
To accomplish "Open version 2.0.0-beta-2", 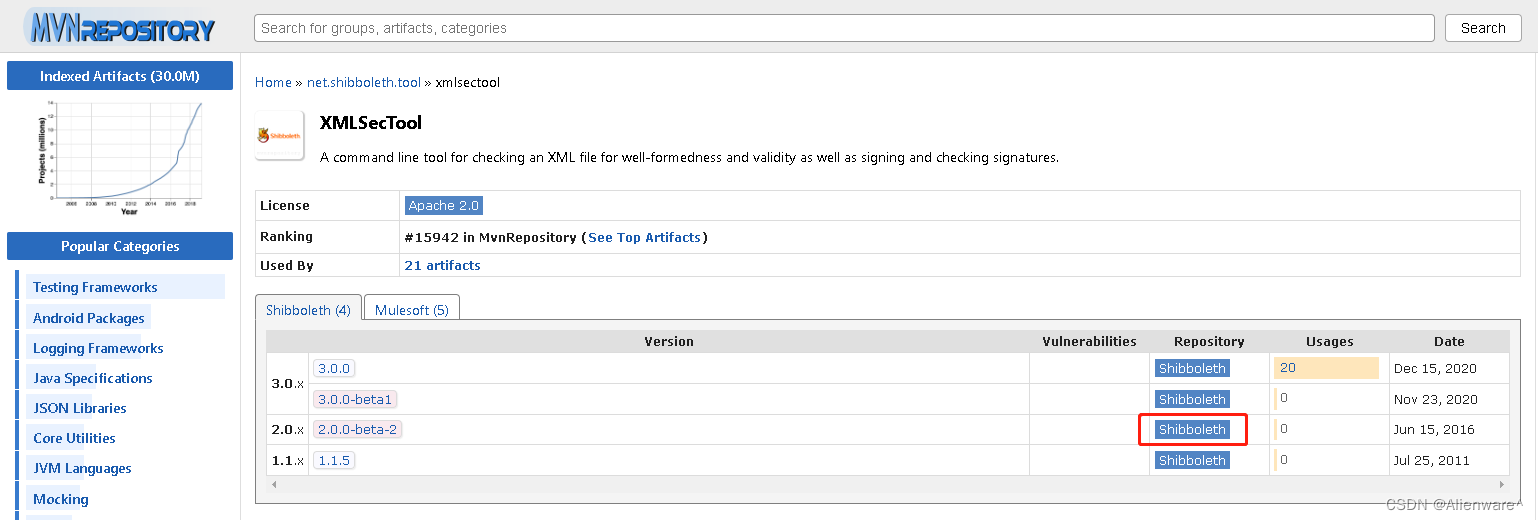I will tap(358, 429).
